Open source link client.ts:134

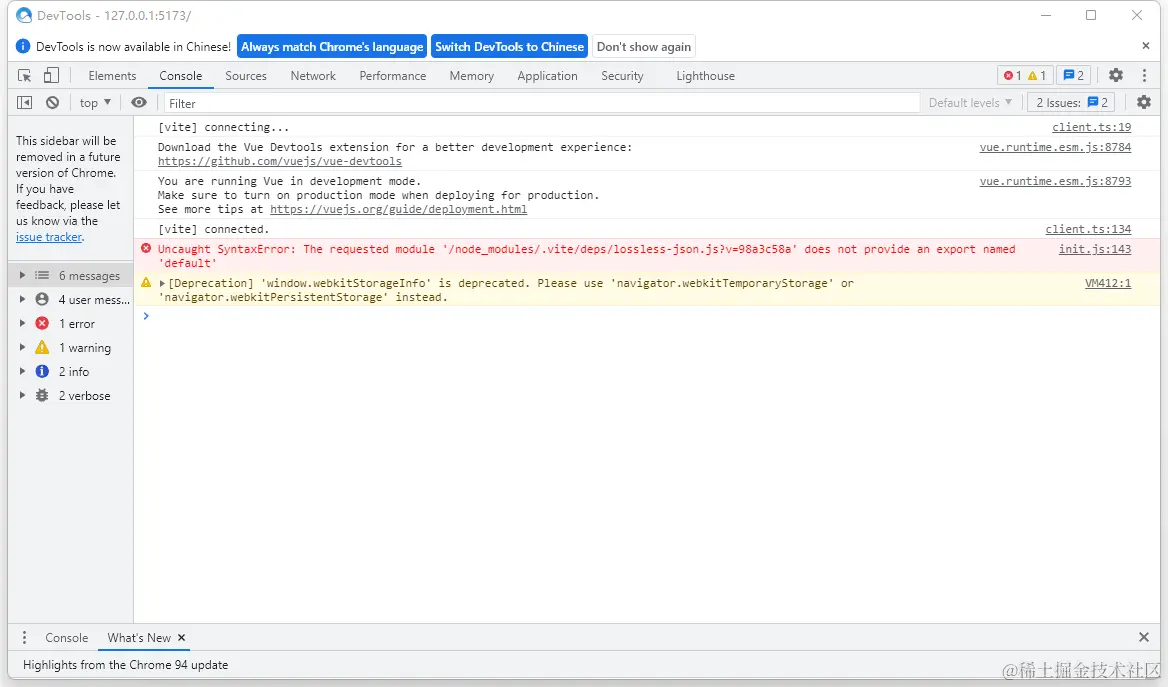point(1088,229)
